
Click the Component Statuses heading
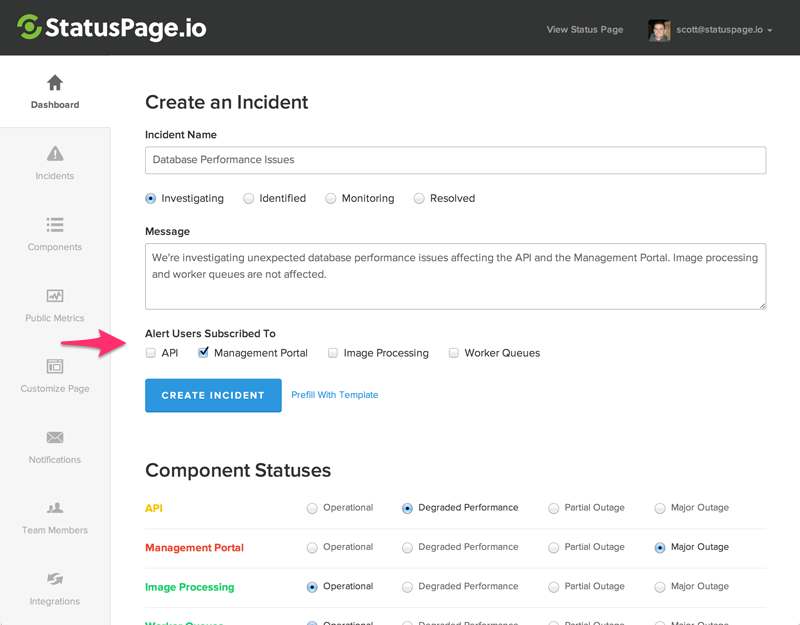coord(238,470)
